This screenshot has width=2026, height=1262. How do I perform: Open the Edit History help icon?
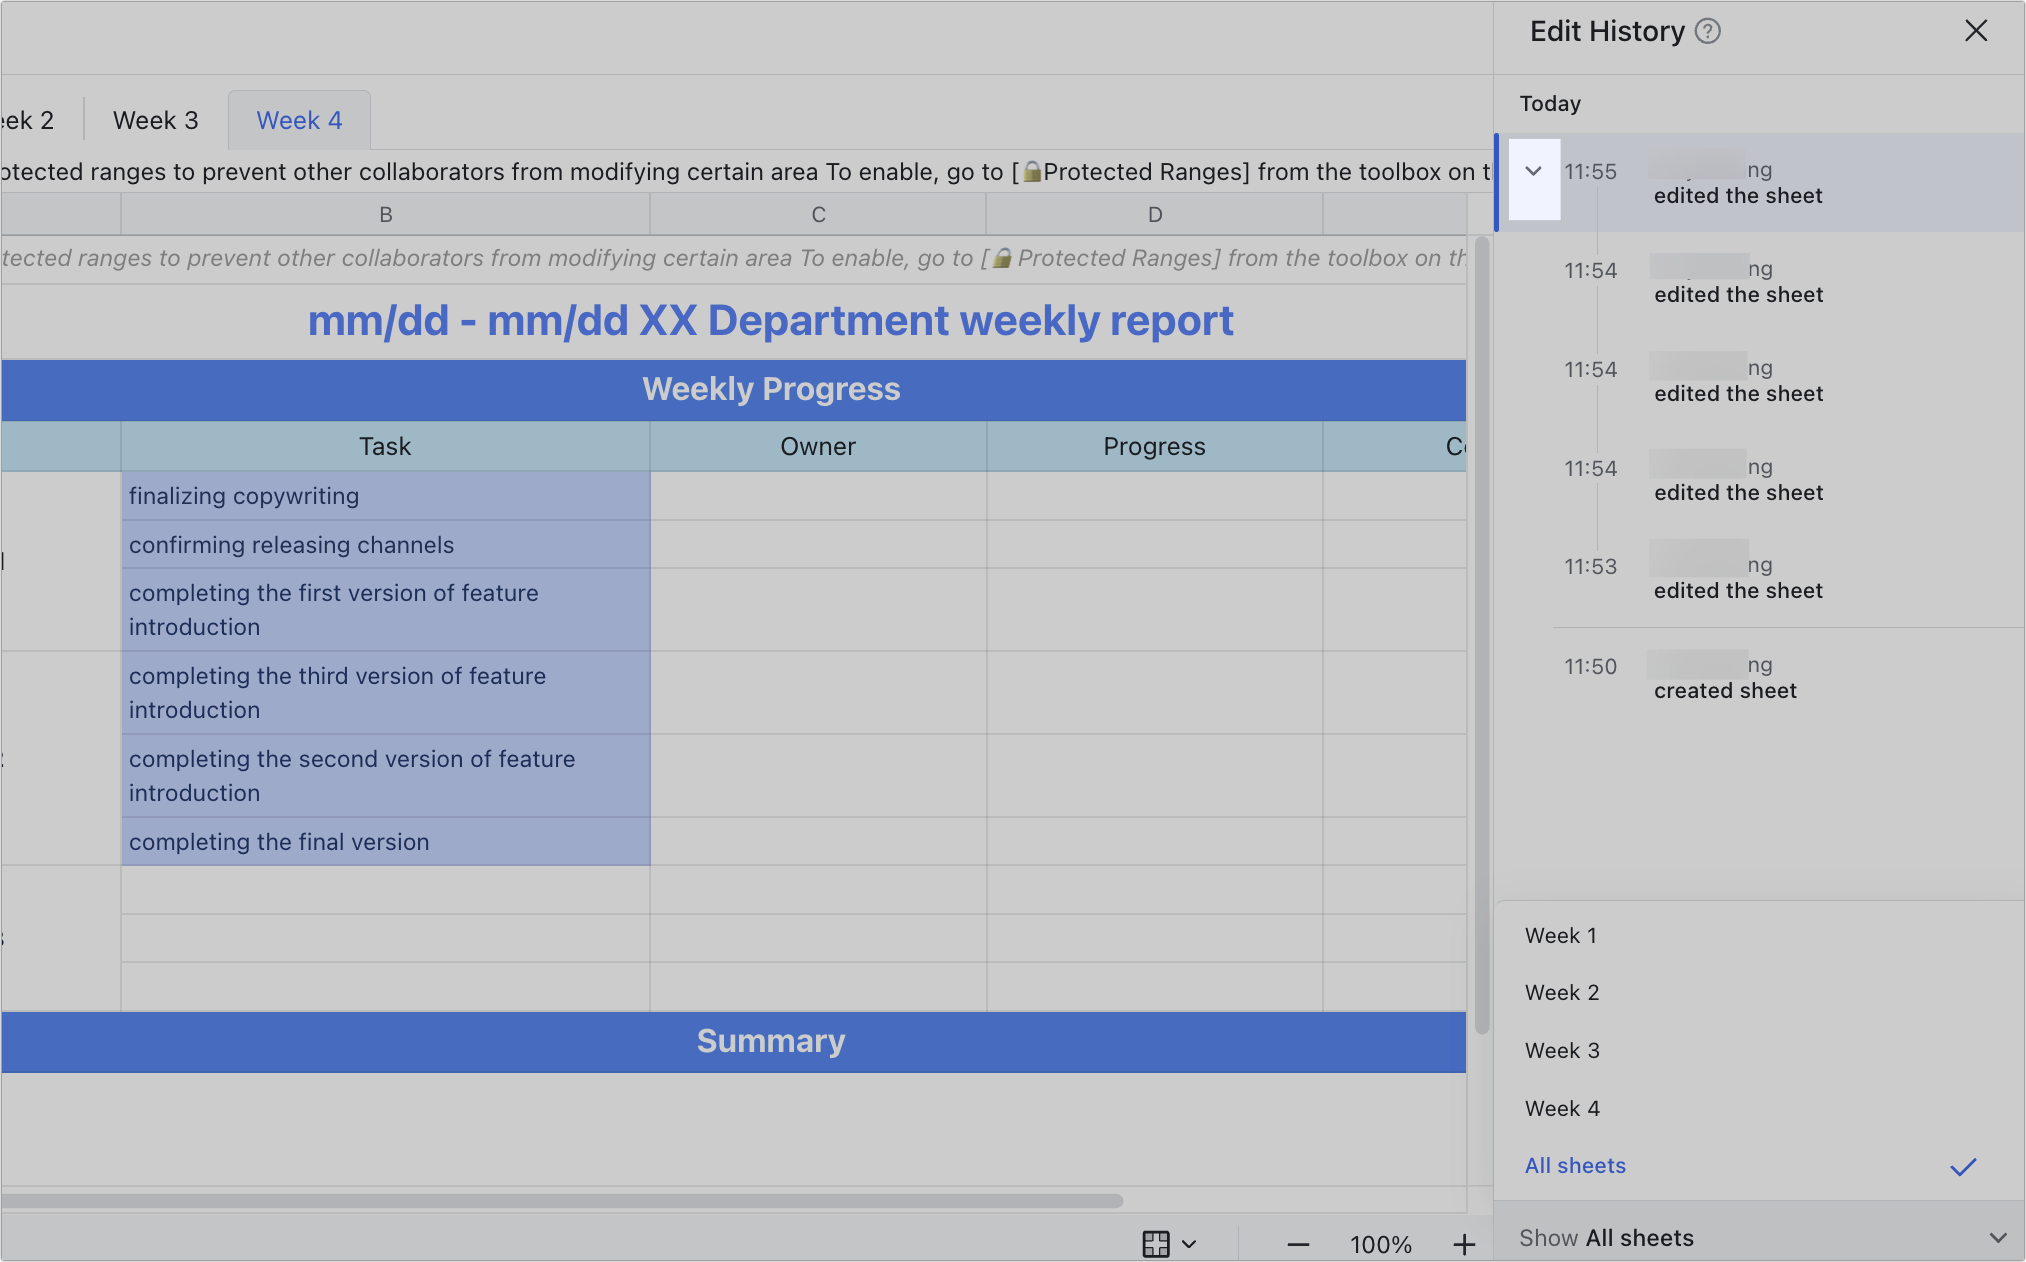click(1707, 31)
